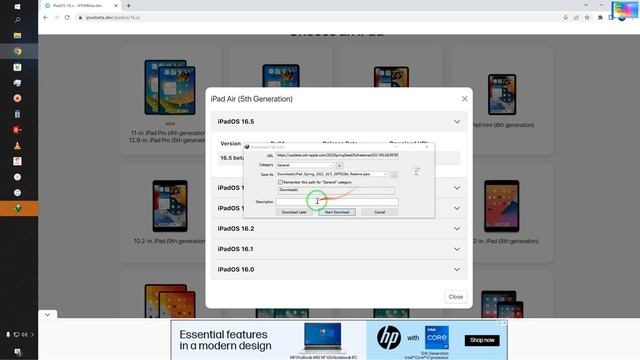Click the microphone icon in system tray
Viewport: 640px width, 360px height.
[x=8, y=335]
